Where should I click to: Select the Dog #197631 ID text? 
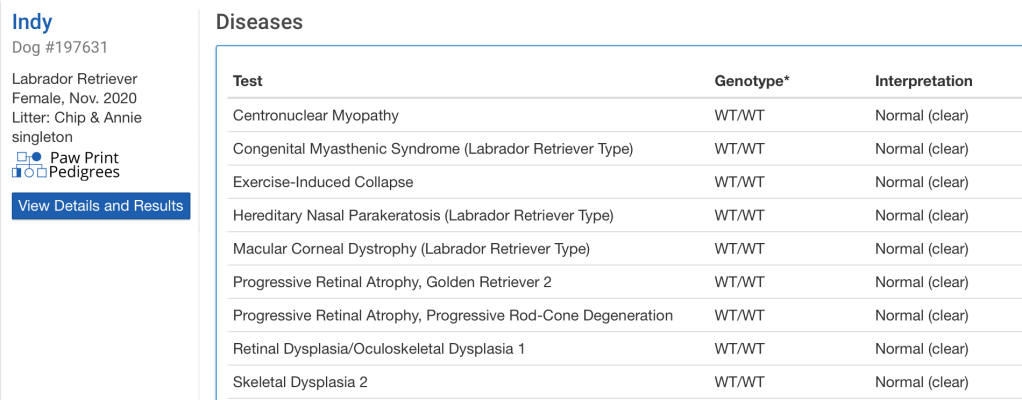click(60, 47)
